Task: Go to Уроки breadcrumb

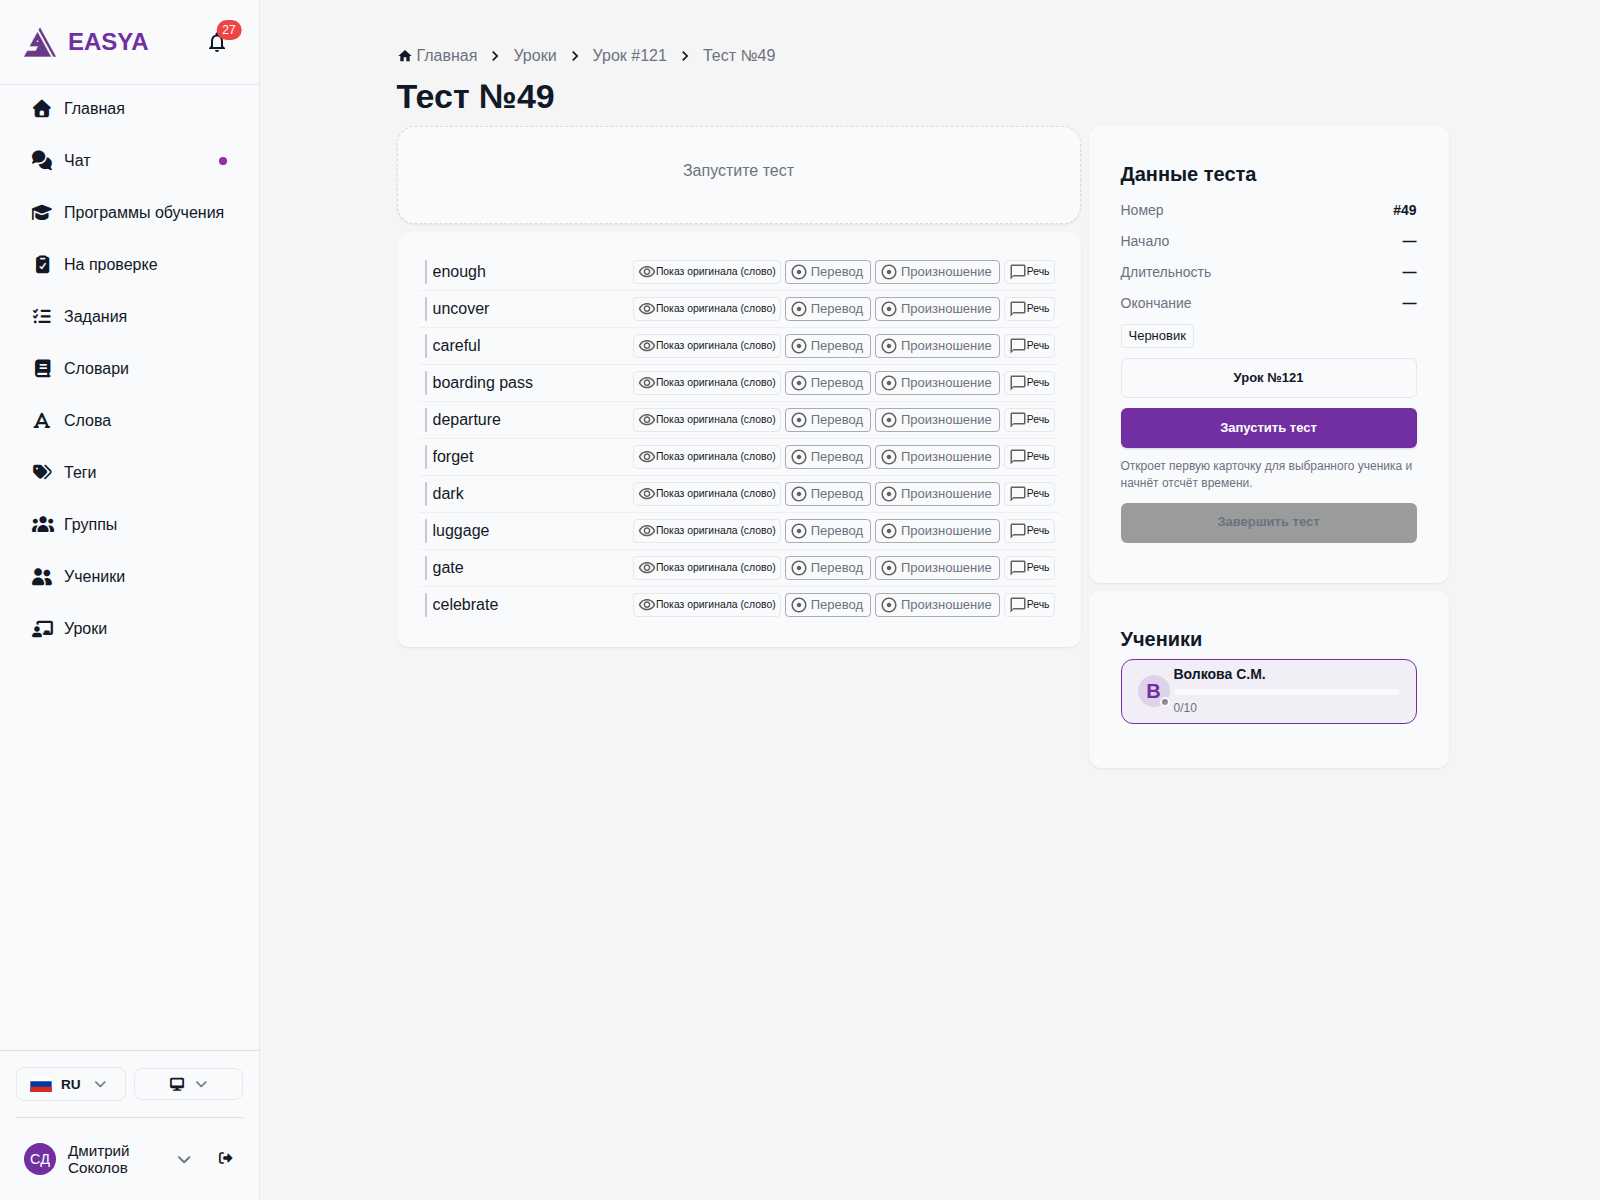Action: click(x=535, y=56)
